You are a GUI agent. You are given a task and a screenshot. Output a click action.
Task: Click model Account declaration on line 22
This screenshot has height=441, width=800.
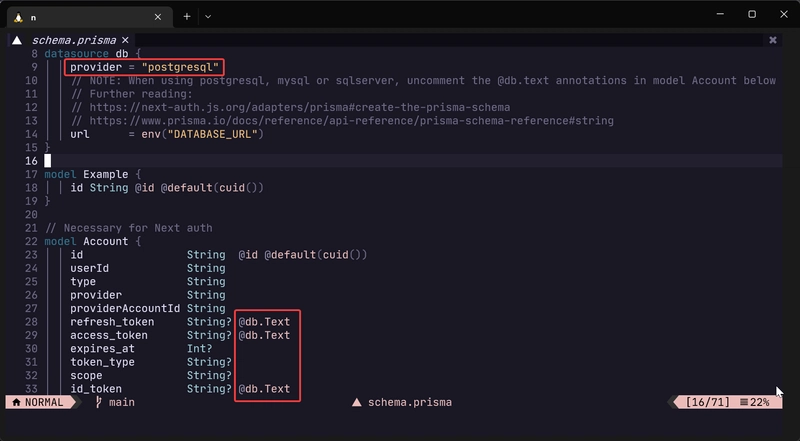tap(93, 241)
